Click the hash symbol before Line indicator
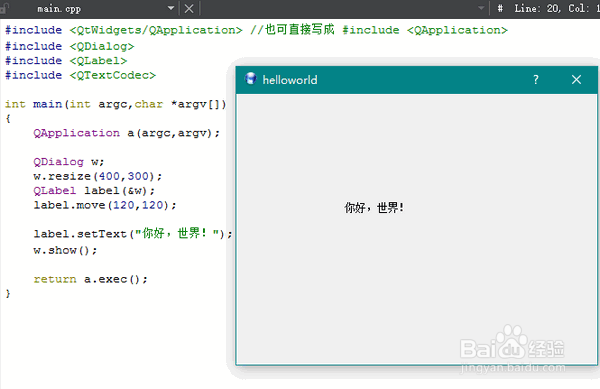This screenshot has width=600, height=389. tap(500, 8)
